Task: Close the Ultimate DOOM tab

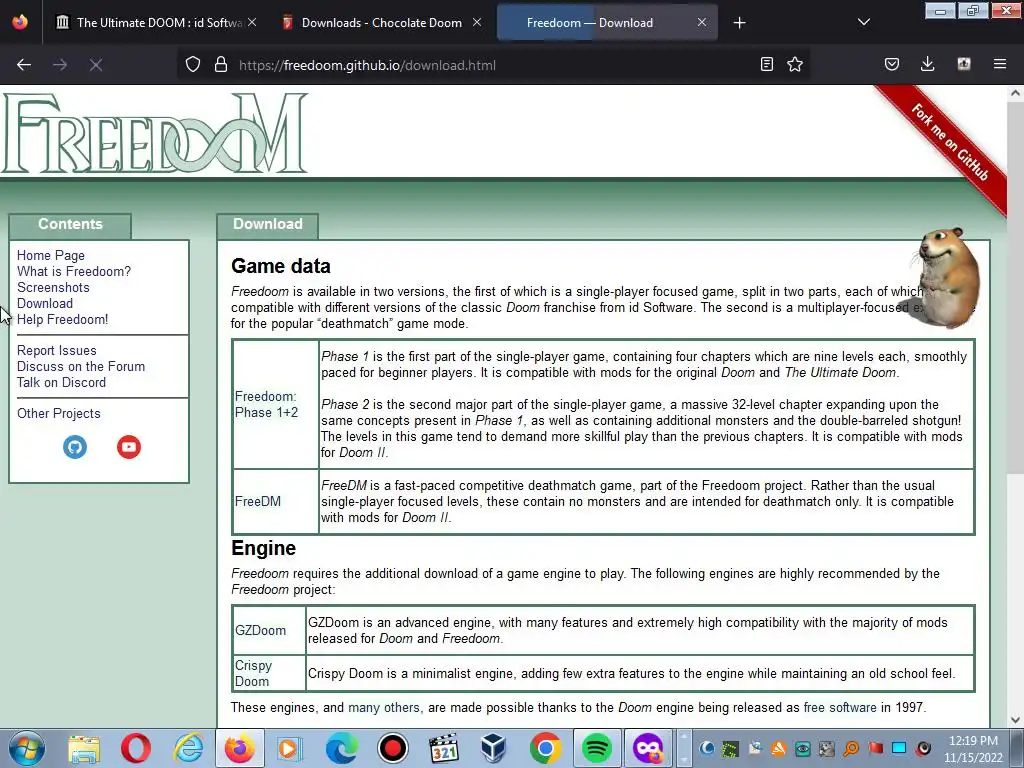Action: (x=252, y=22)
